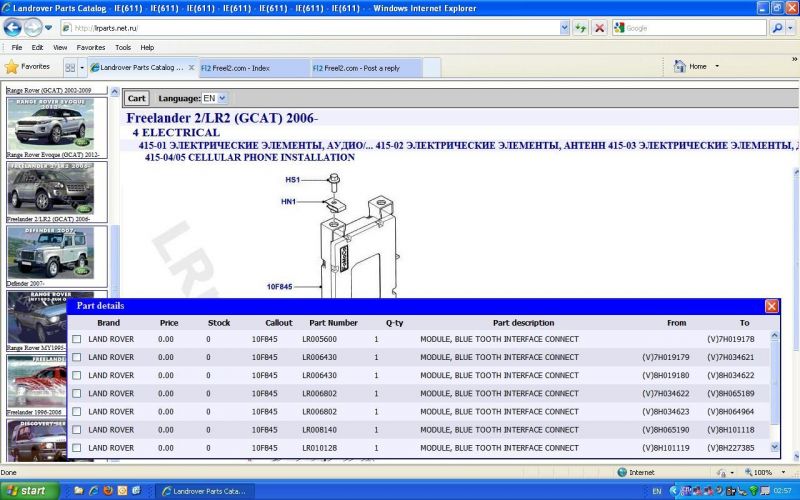
Task: Open the Tools menu
Action: [123, 47]
